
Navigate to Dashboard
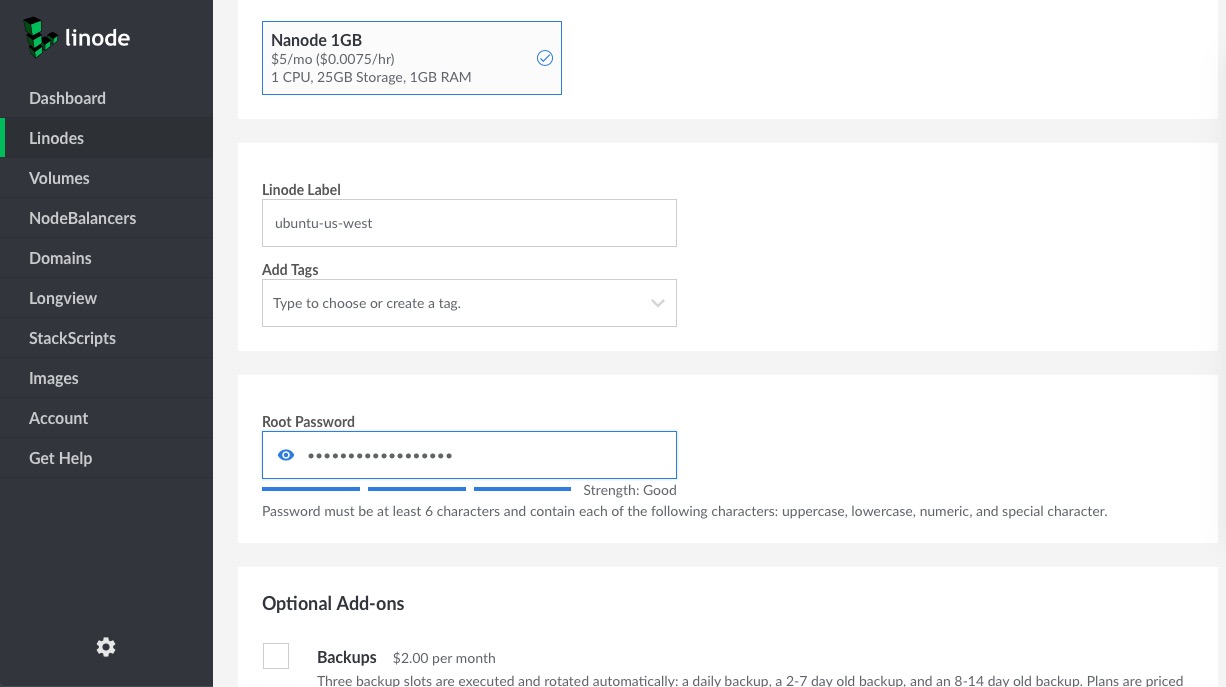coord(67,98)
